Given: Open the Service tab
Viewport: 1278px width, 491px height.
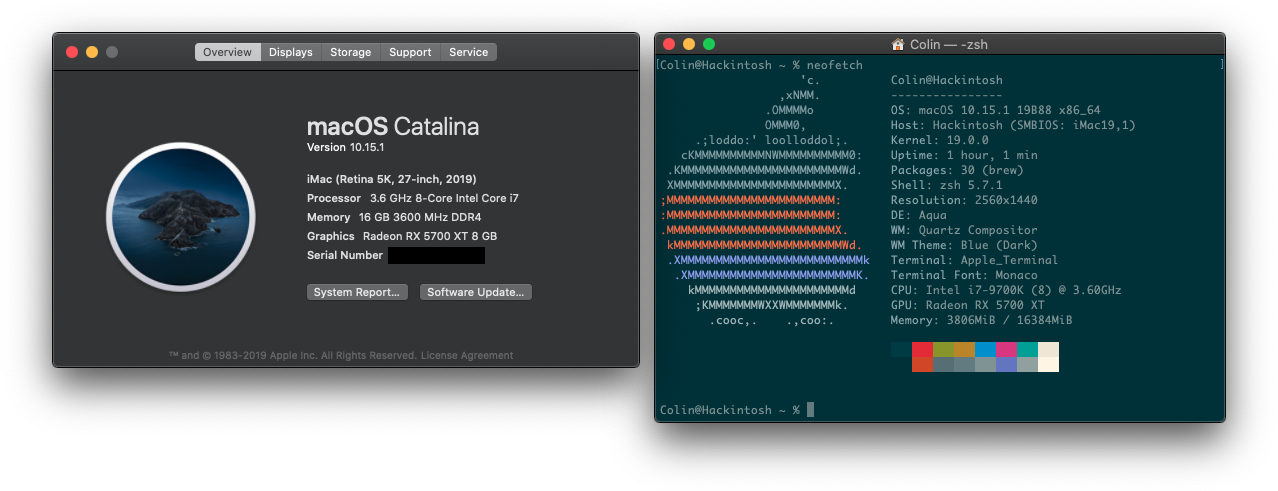Looking at the screenshot, I should (x=469, y=52).
